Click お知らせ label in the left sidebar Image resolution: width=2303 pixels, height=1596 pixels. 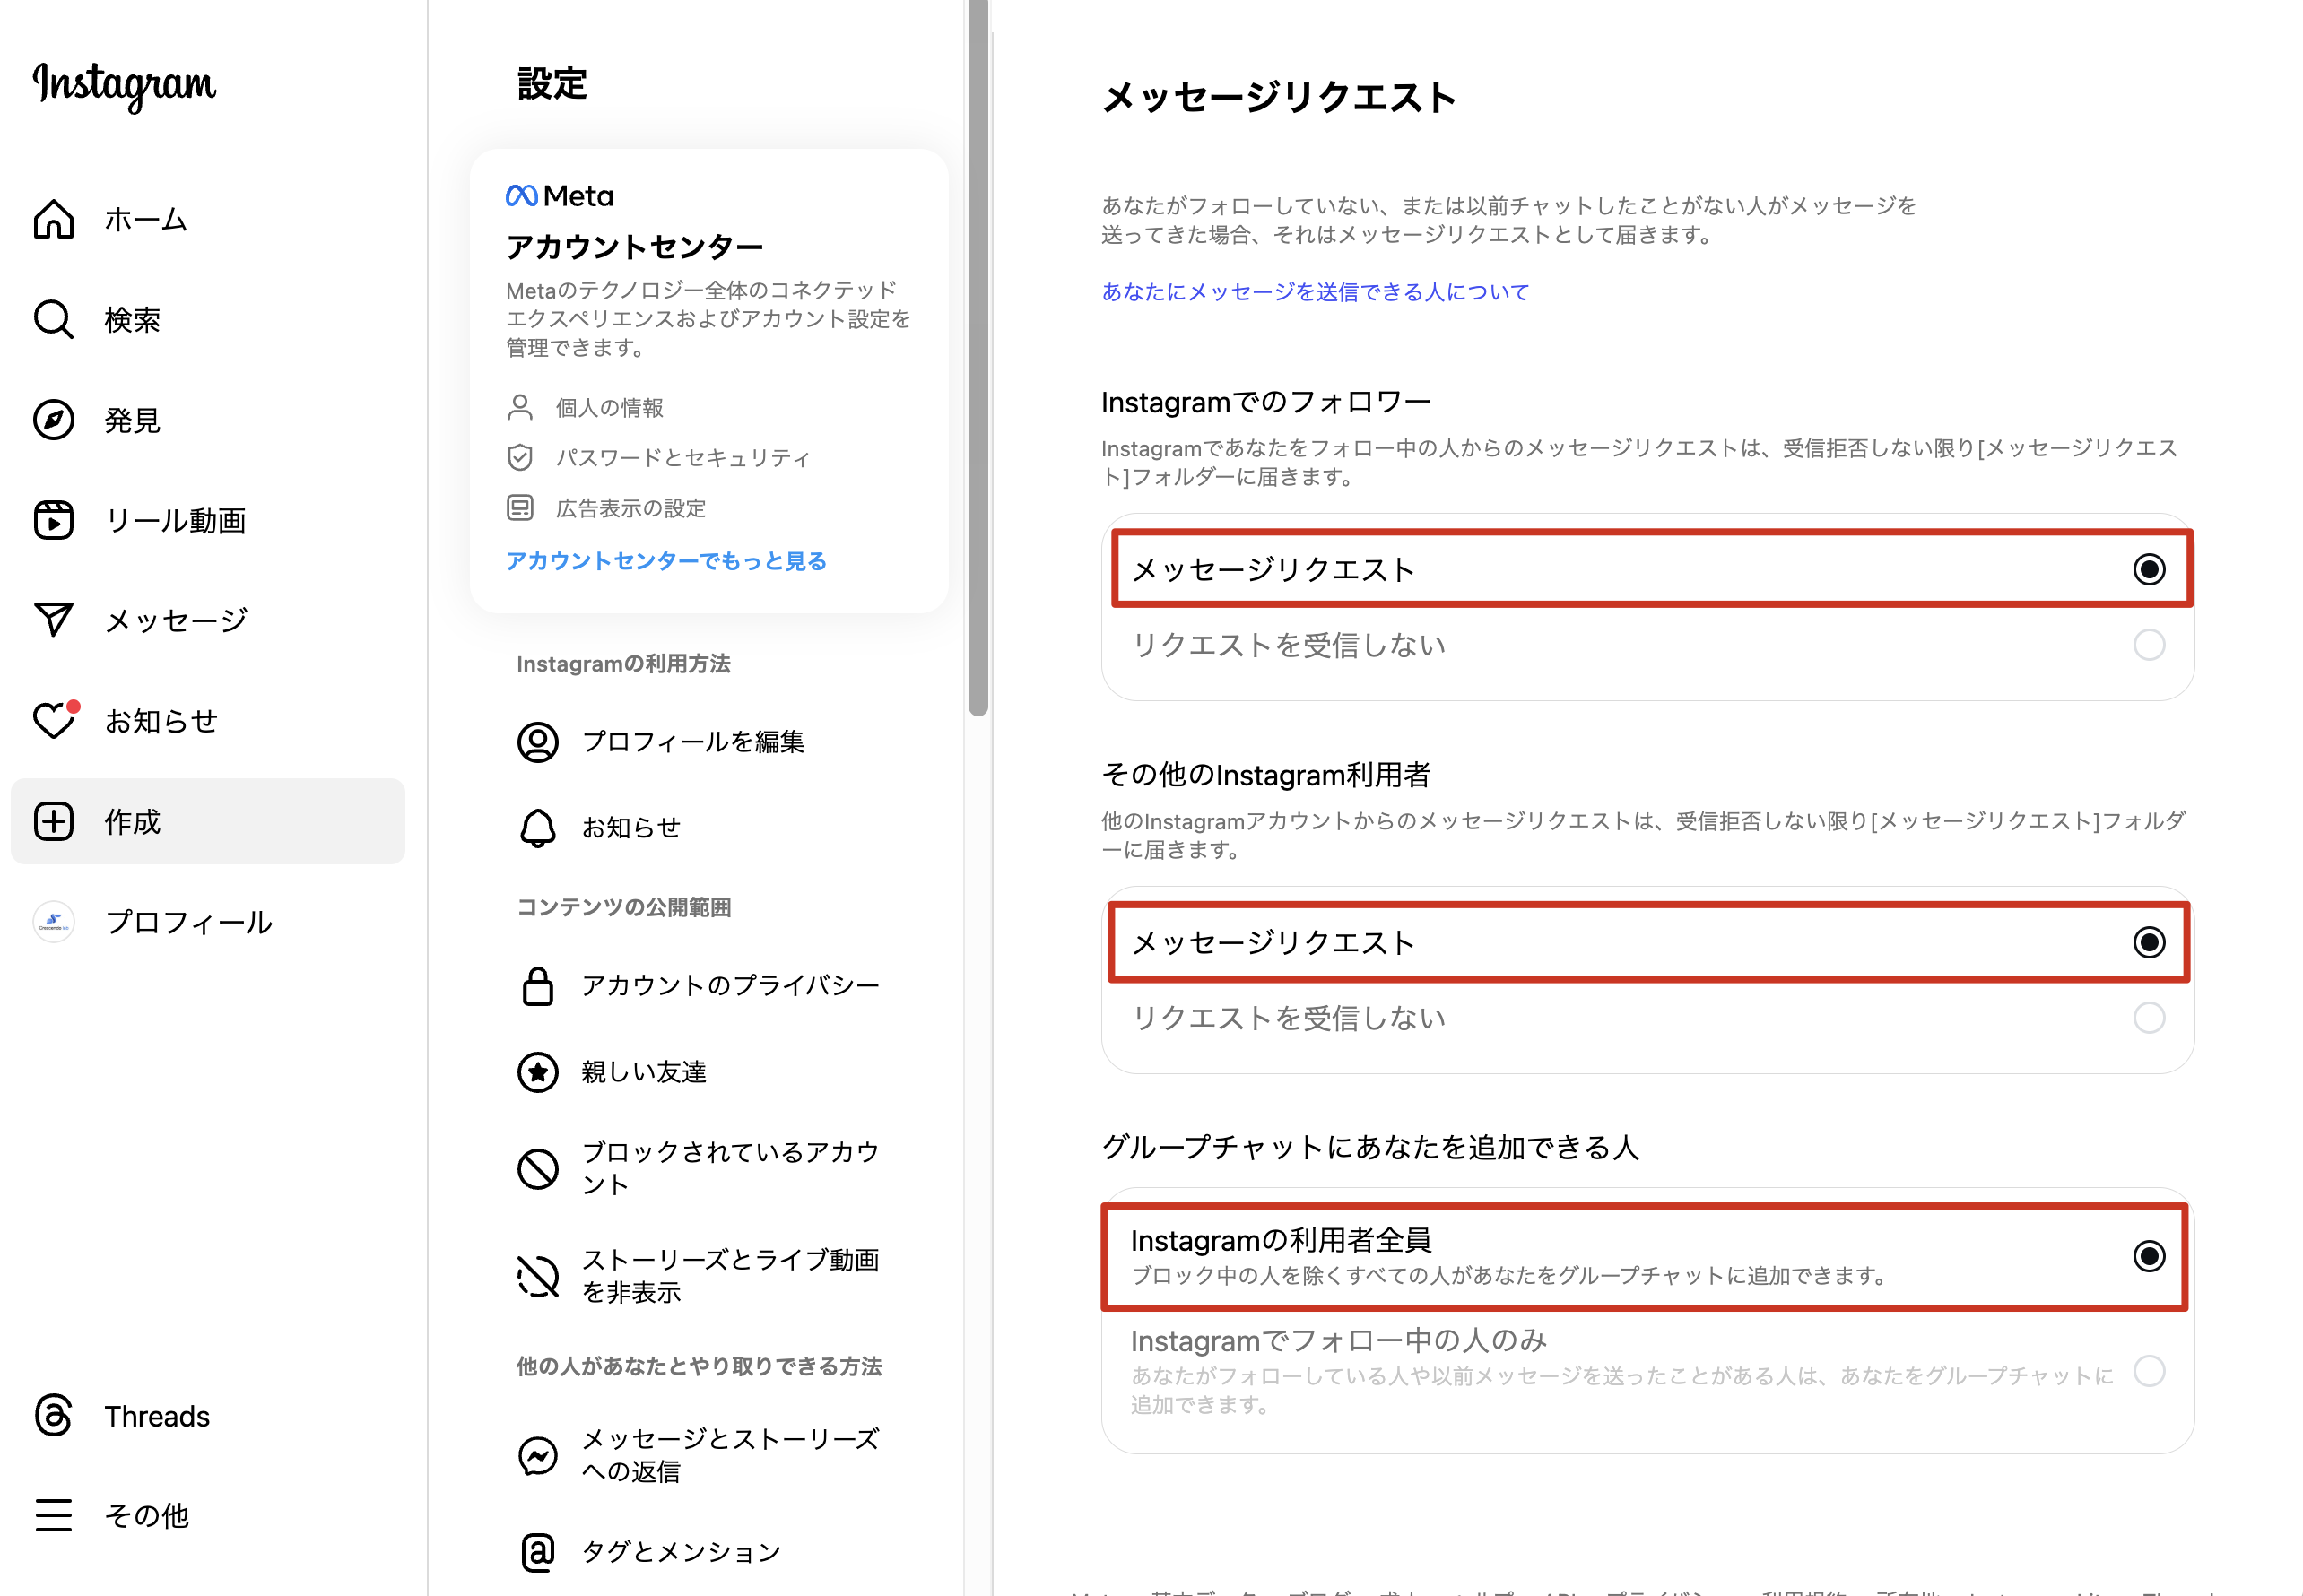[161, 720]
